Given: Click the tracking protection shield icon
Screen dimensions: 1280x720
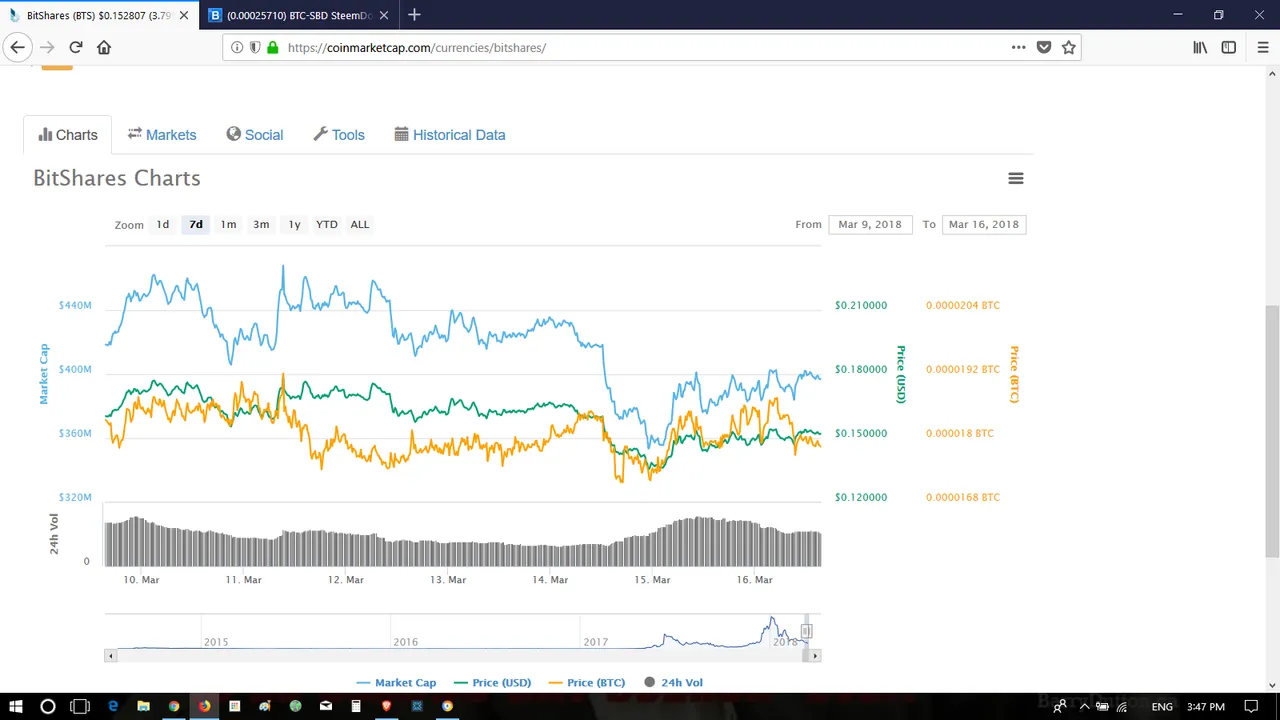Looking at the screenshot, I should 255,47.
